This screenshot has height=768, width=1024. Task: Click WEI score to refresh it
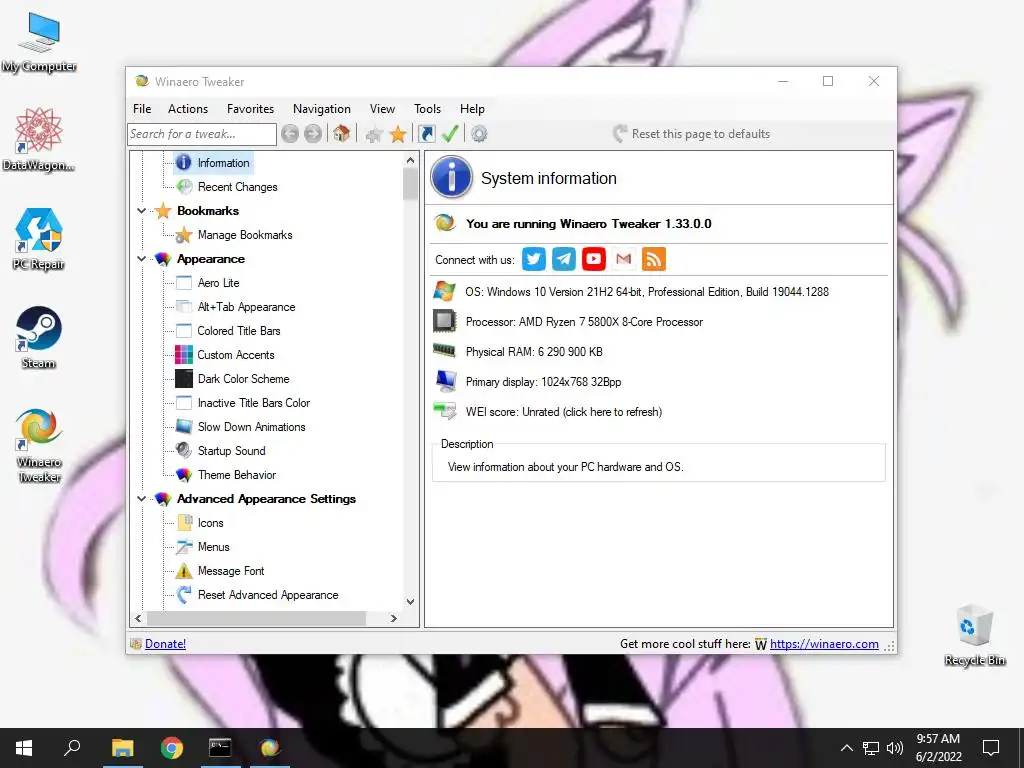(x=564, y=412)
